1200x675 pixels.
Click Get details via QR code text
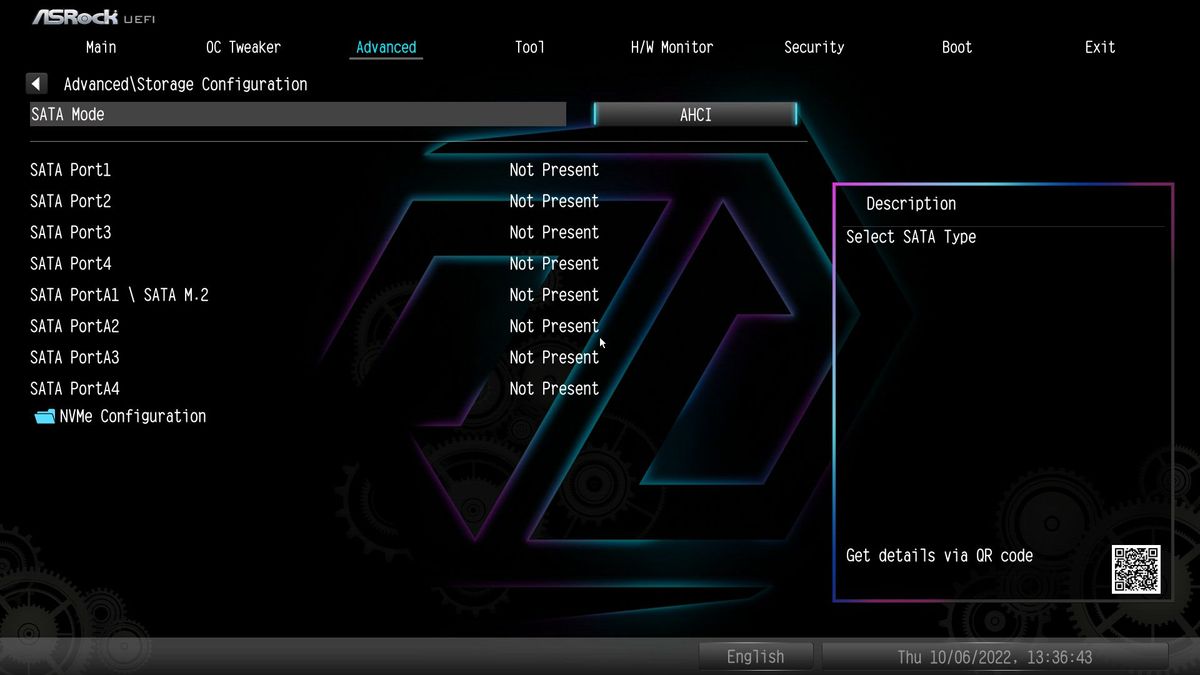(x=939, y=556)
